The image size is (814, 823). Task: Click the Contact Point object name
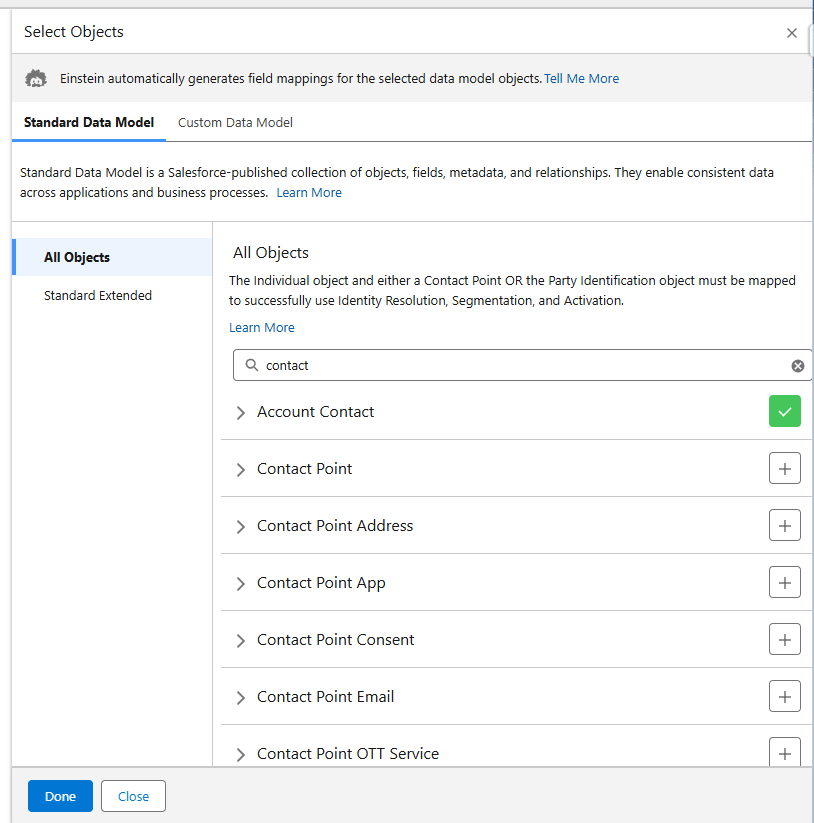point(304,469)
